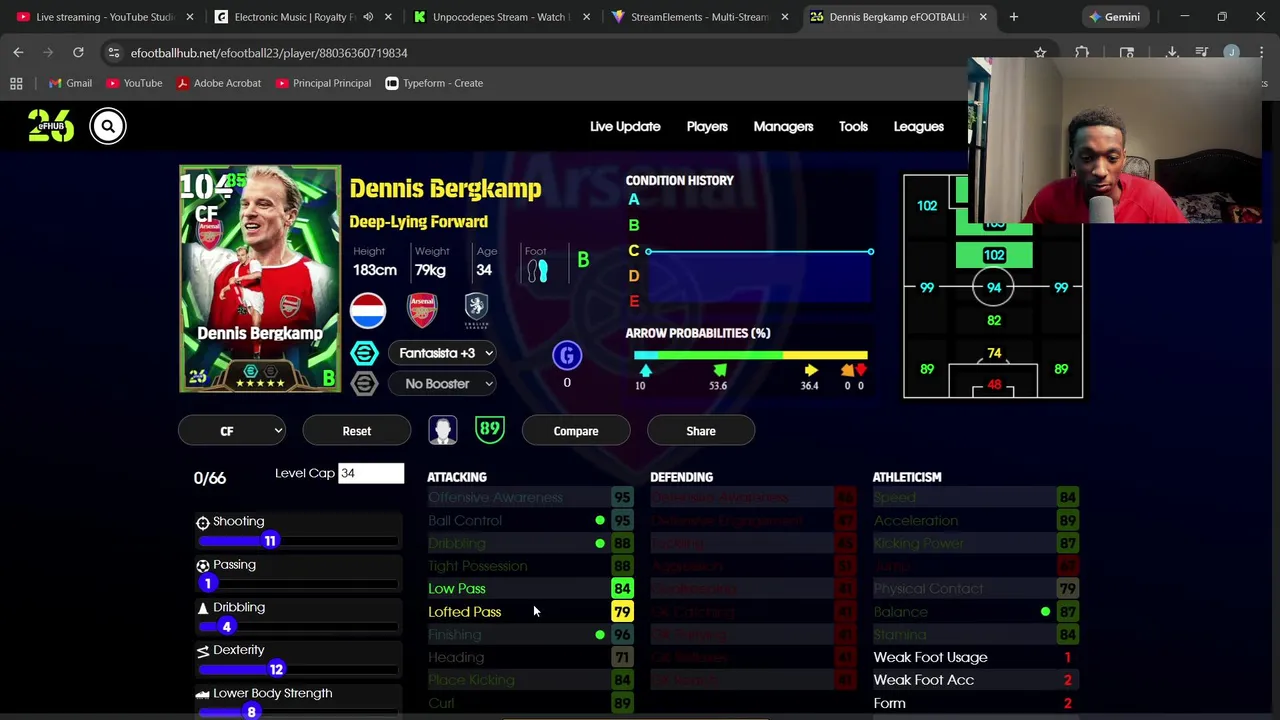Click the preferred foot icon
Image resolution: width=1280 pixels, height=720 pixels.
pyautogui.click(x=537, y=270)
